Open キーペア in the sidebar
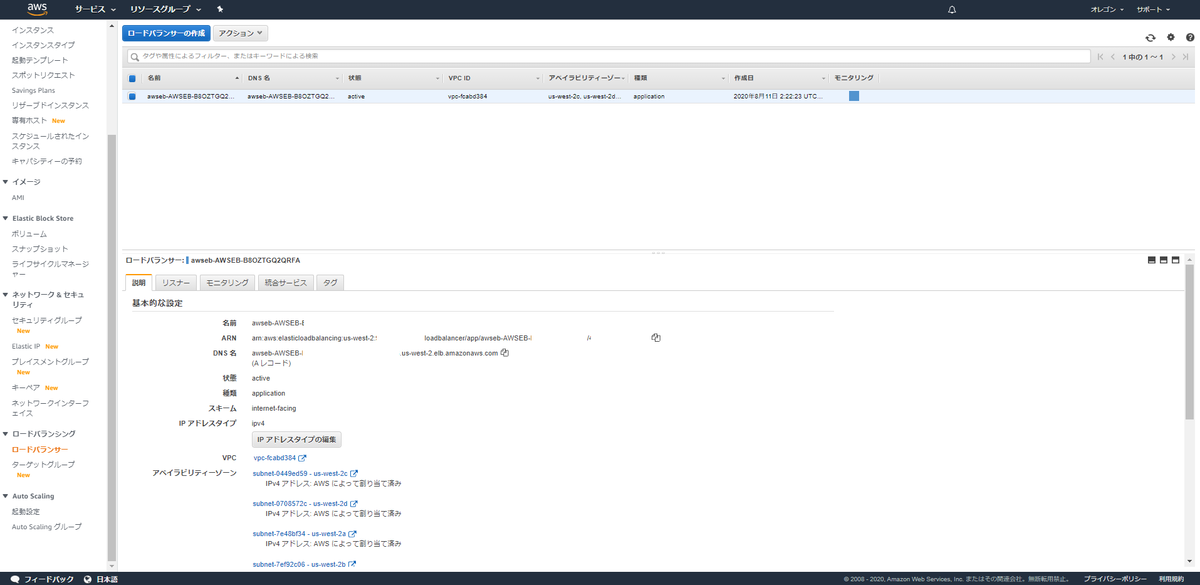 click(26, 387)
